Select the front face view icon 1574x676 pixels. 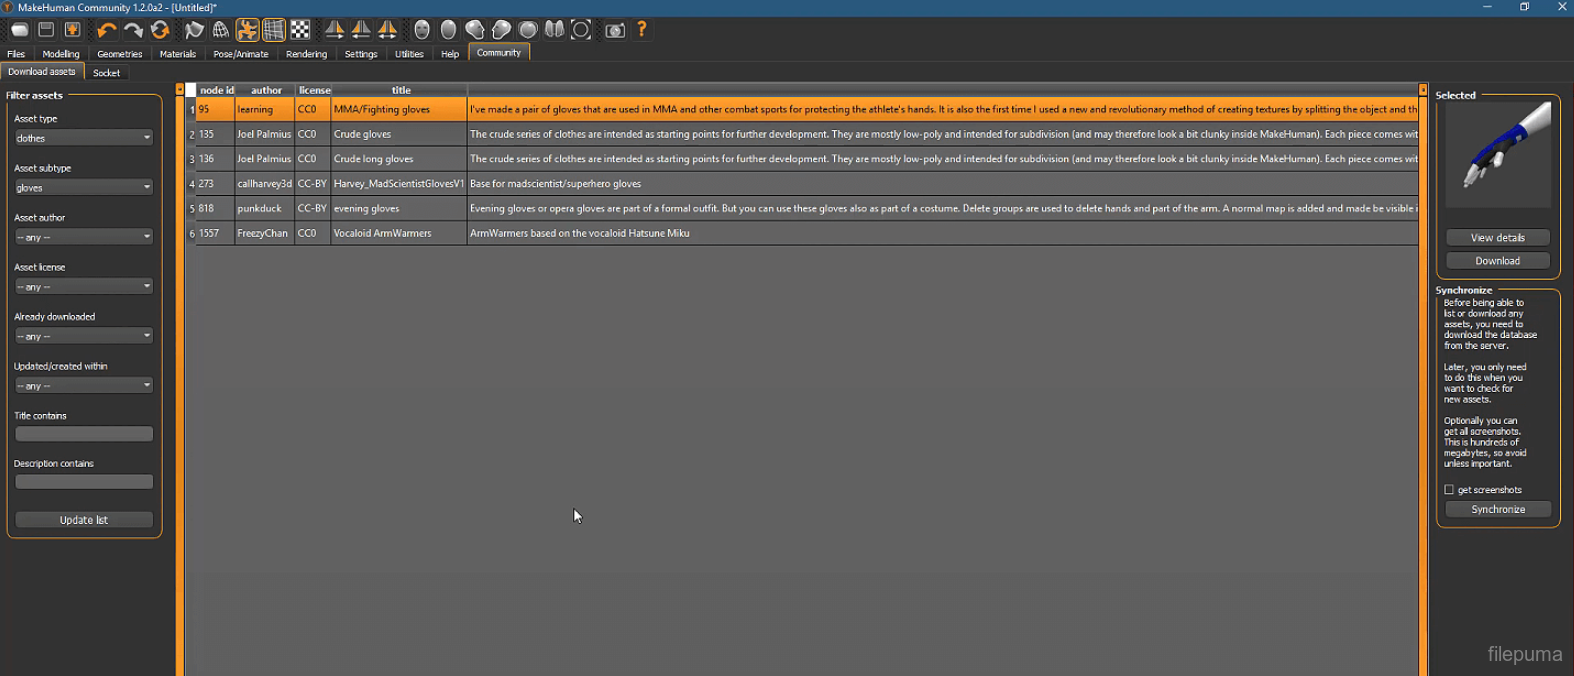[422, 30]
